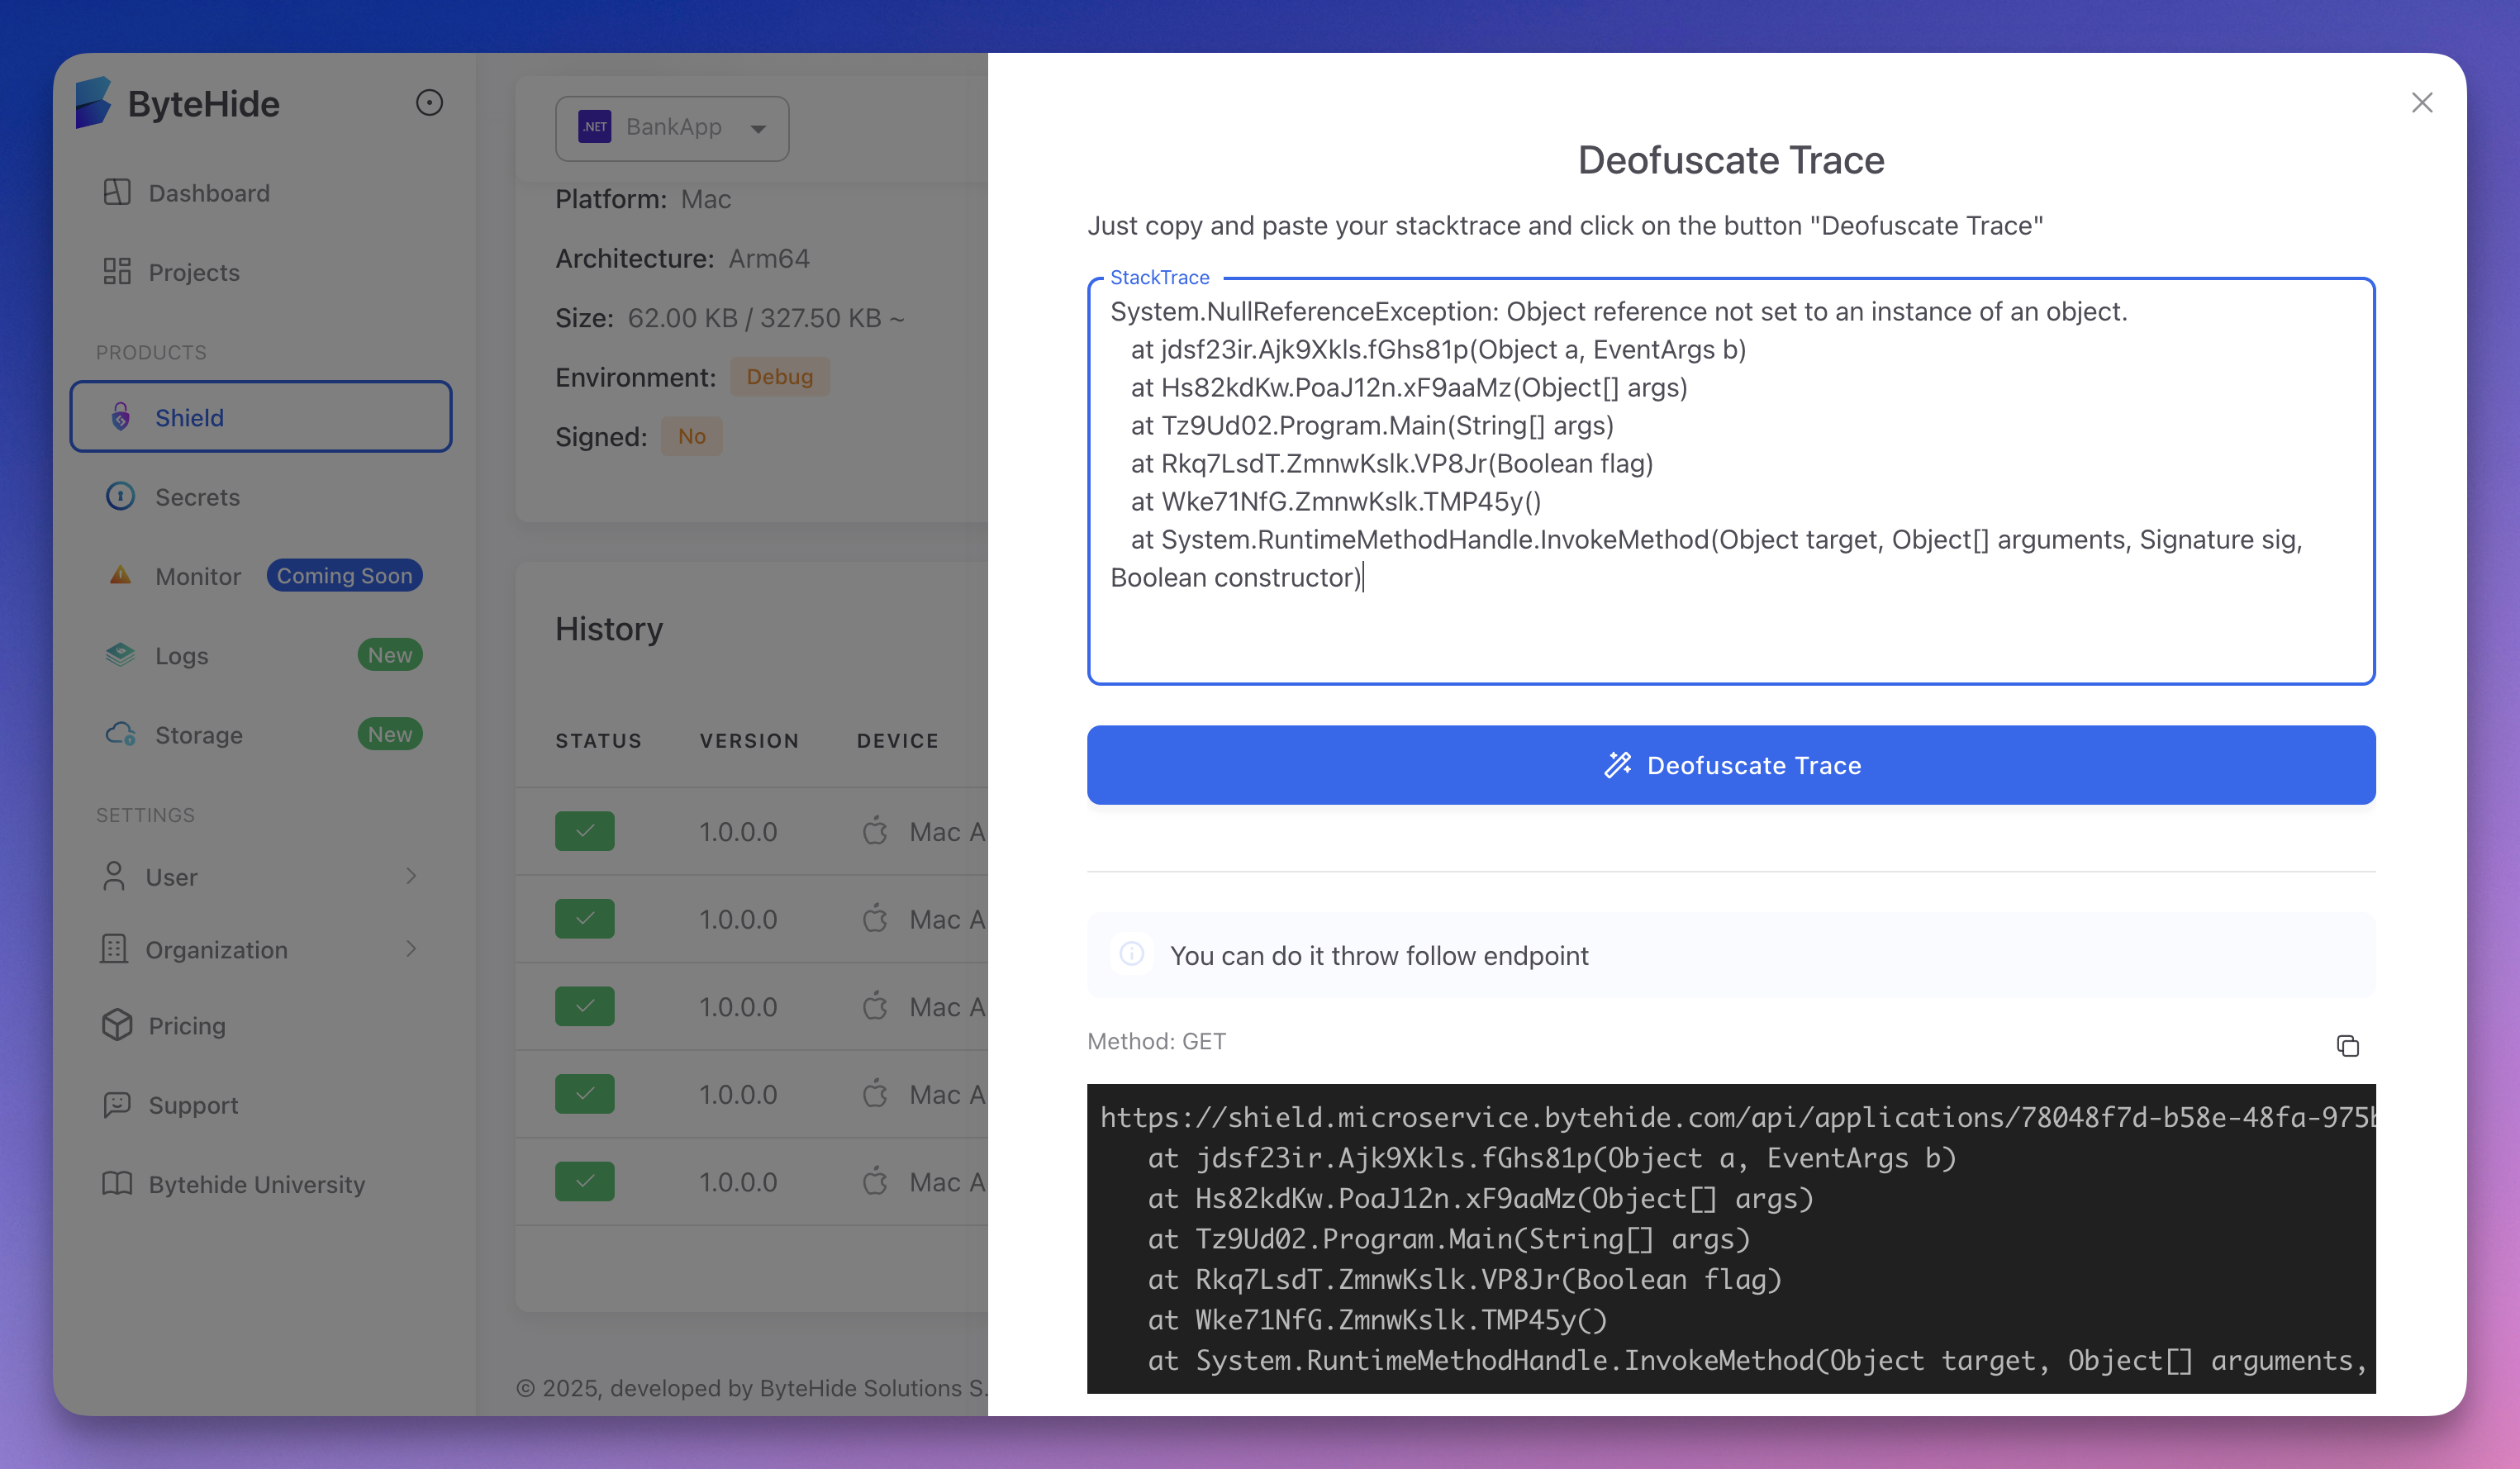This screenshot has width=2520, height=1469.
Task: Close the Deofuscate Trace panel
Action: 2421,103
